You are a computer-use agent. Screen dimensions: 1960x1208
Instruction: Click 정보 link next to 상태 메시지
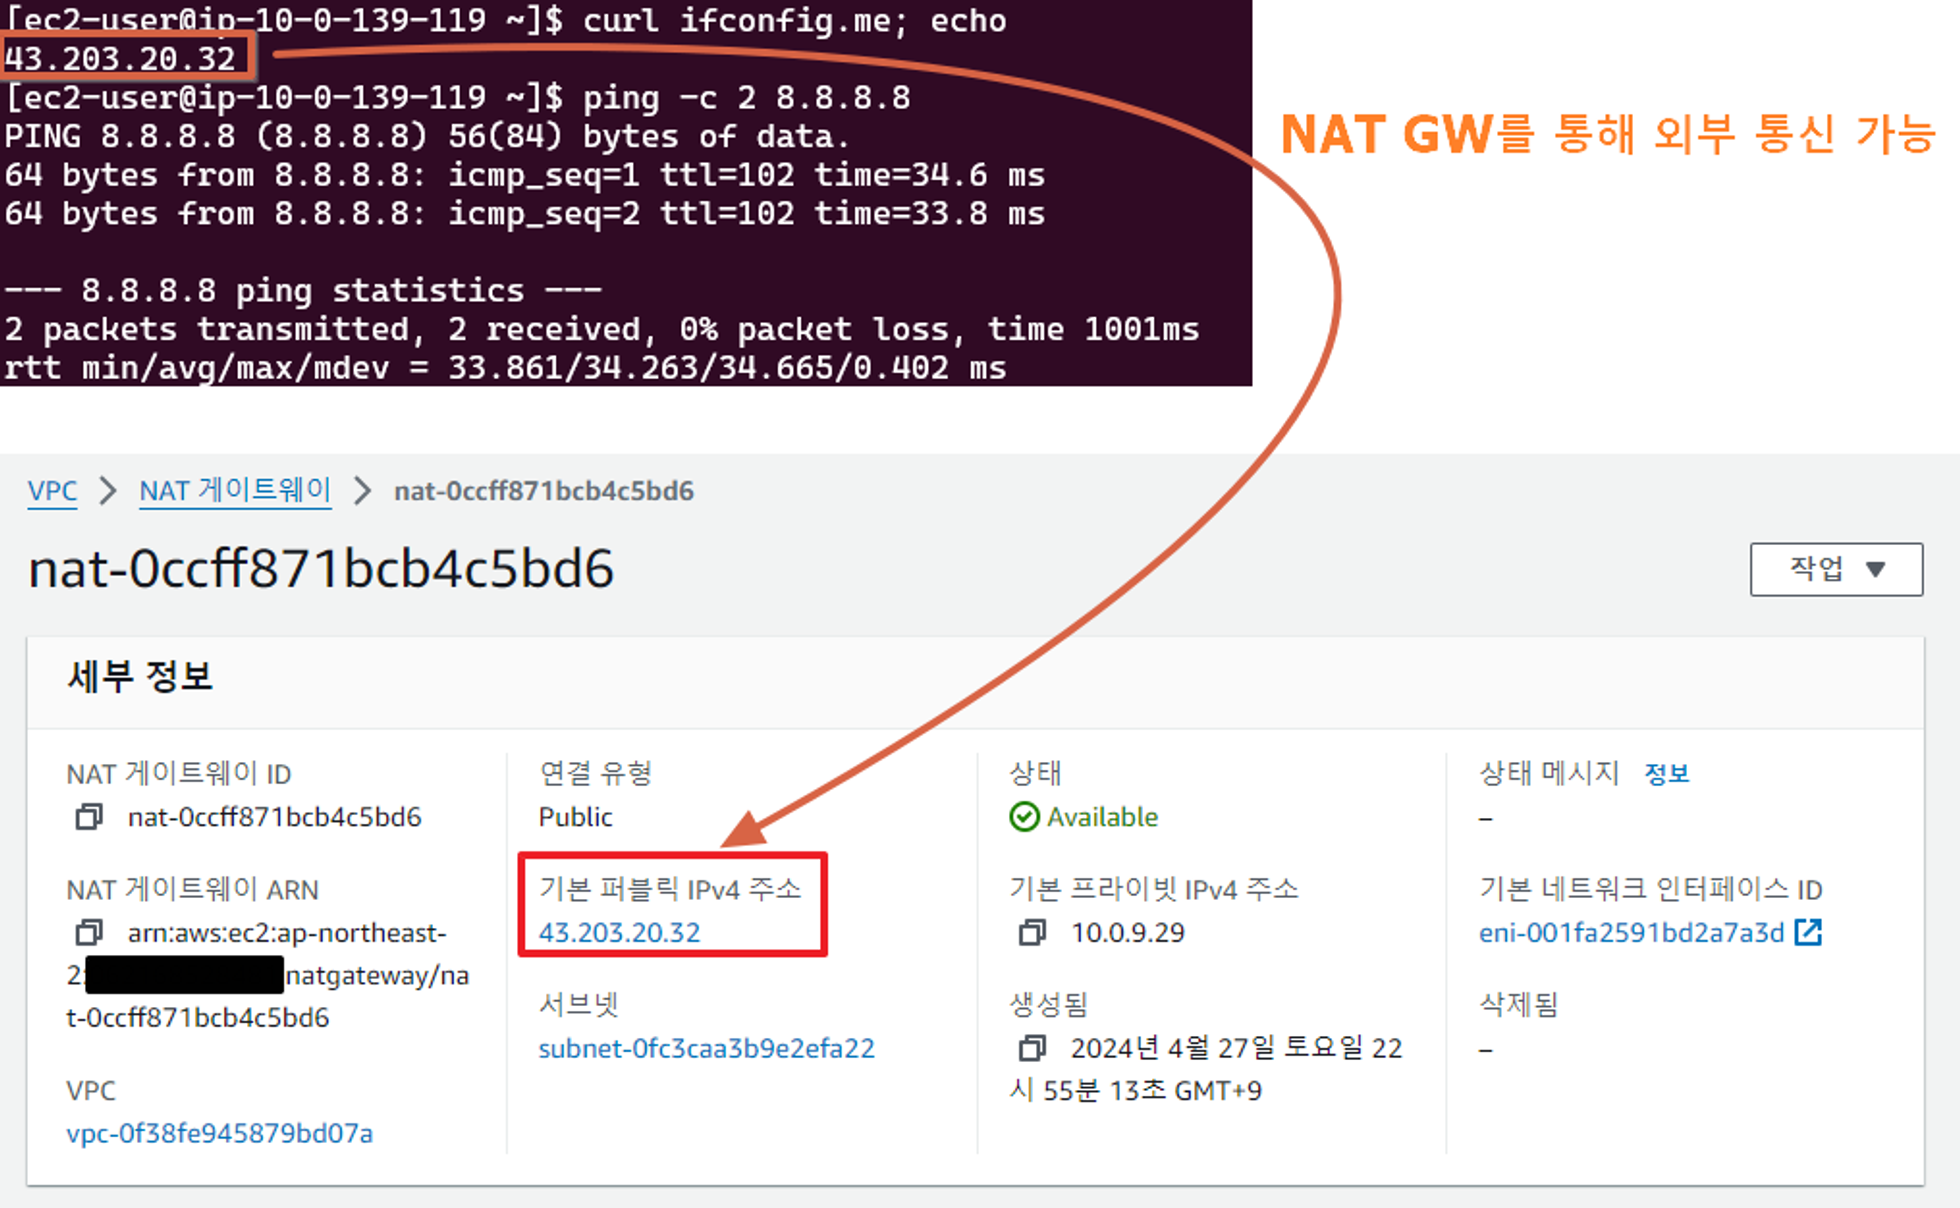(1666, 774)
